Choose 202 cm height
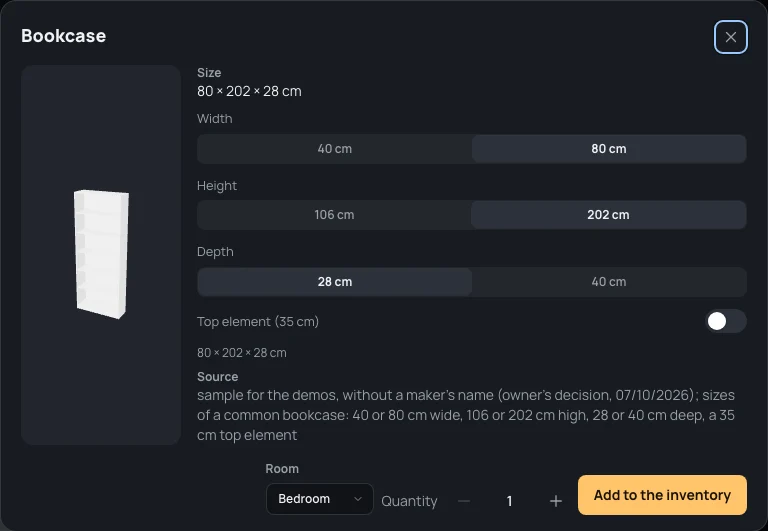Viewport: 768px width, 531px height. coord(609,215)
